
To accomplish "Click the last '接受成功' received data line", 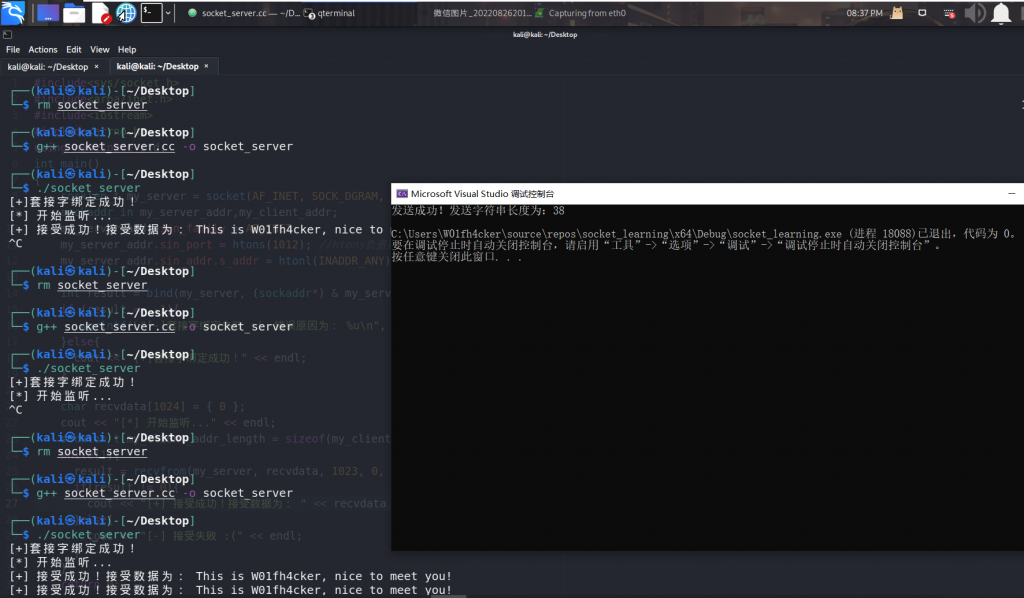I will pos(231,590).
